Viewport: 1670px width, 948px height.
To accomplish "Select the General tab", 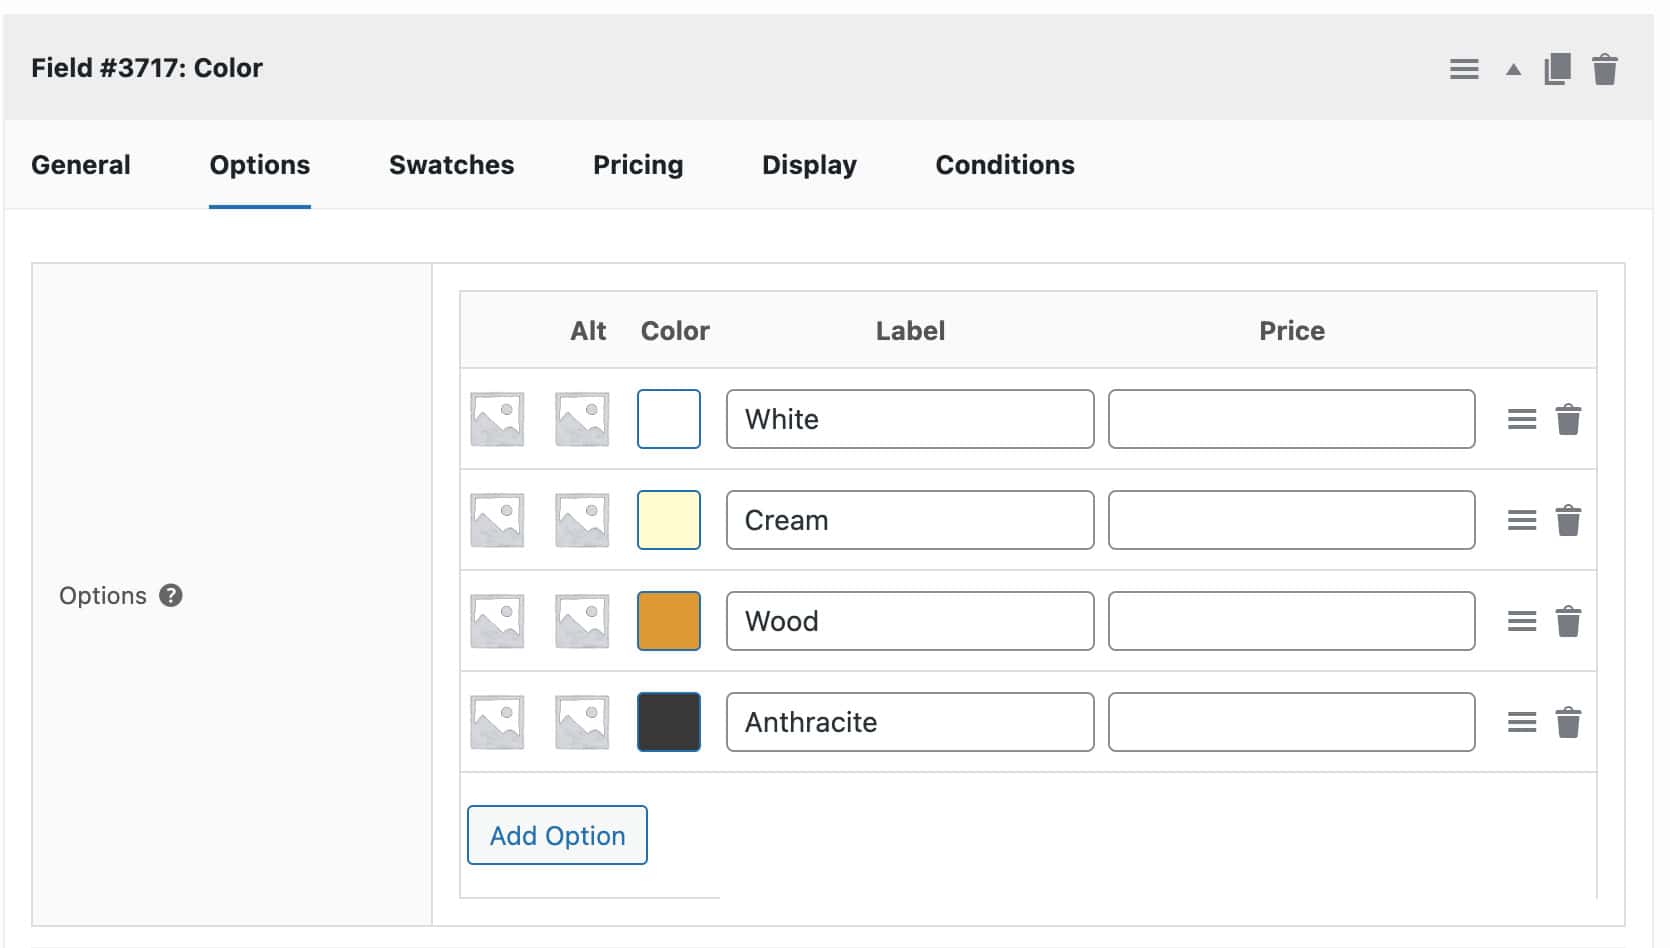I will tap(81, 165).
